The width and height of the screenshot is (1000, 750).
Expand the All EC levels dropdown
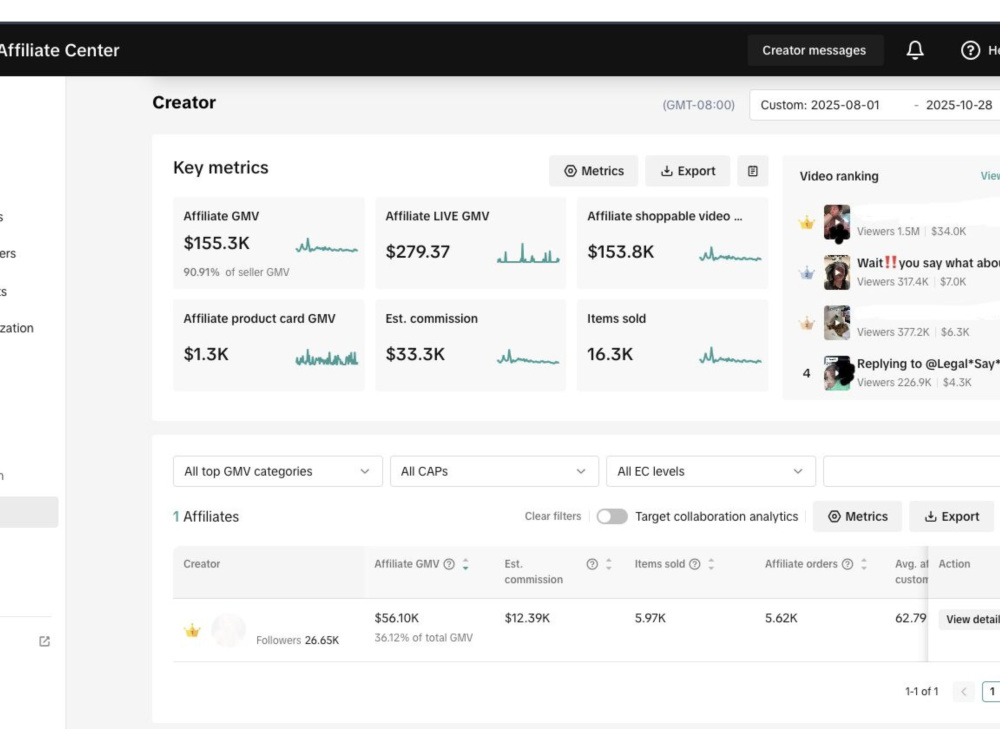point(710,471)
